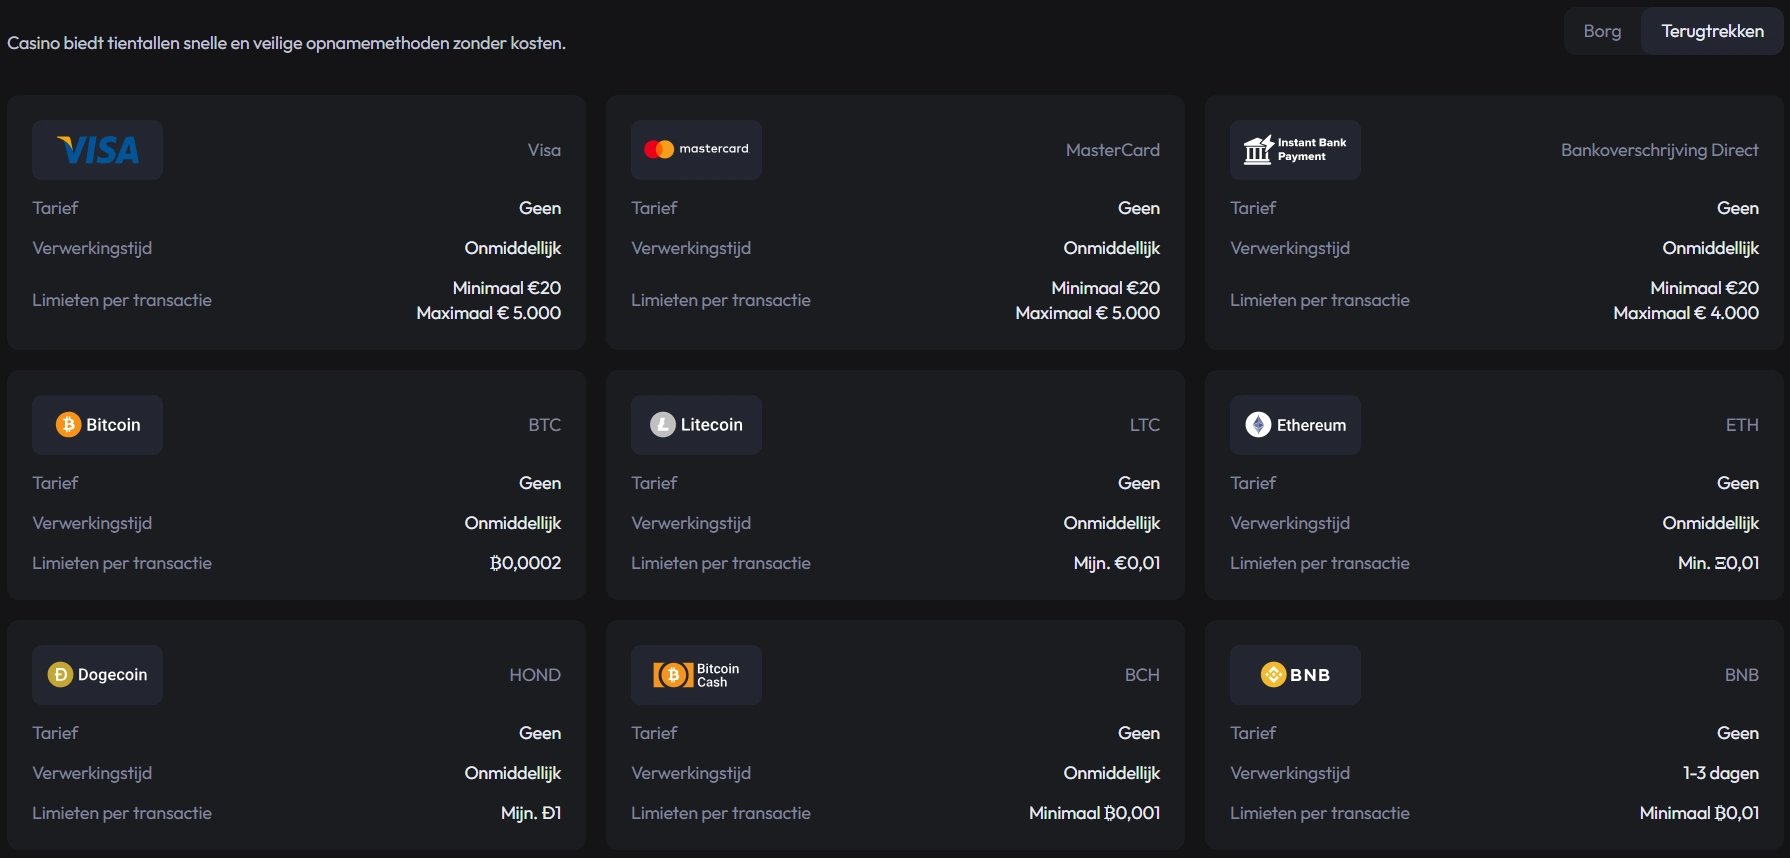
Task: Click the VISA logo badge
Action: 97,150
